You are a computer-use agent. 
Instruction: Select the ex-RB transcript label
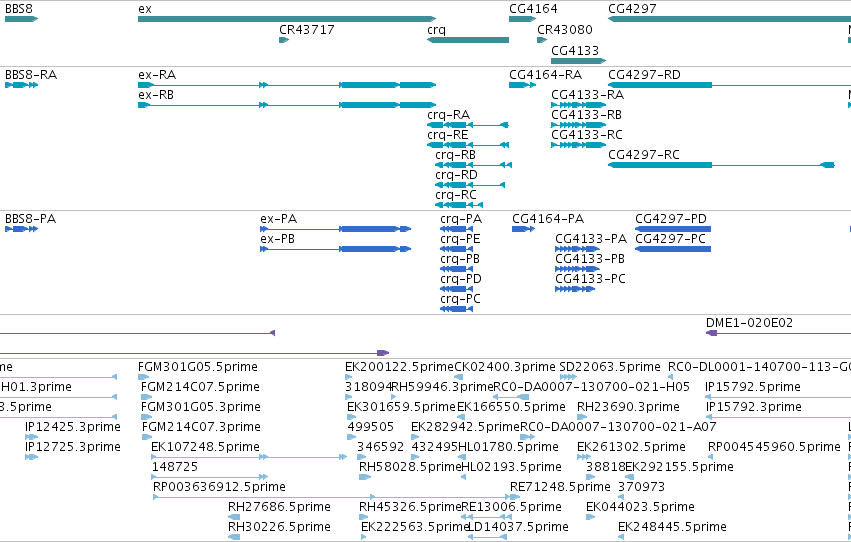point(156,95)
